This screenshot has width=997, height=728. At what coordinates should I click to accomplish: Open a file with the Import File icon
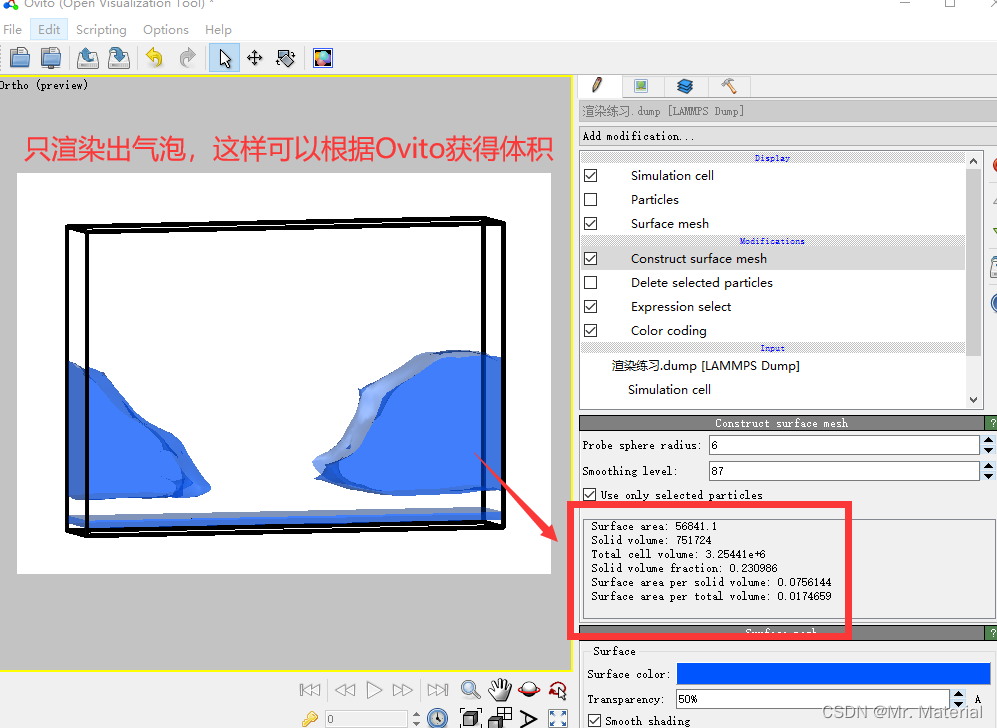[20, 58]
